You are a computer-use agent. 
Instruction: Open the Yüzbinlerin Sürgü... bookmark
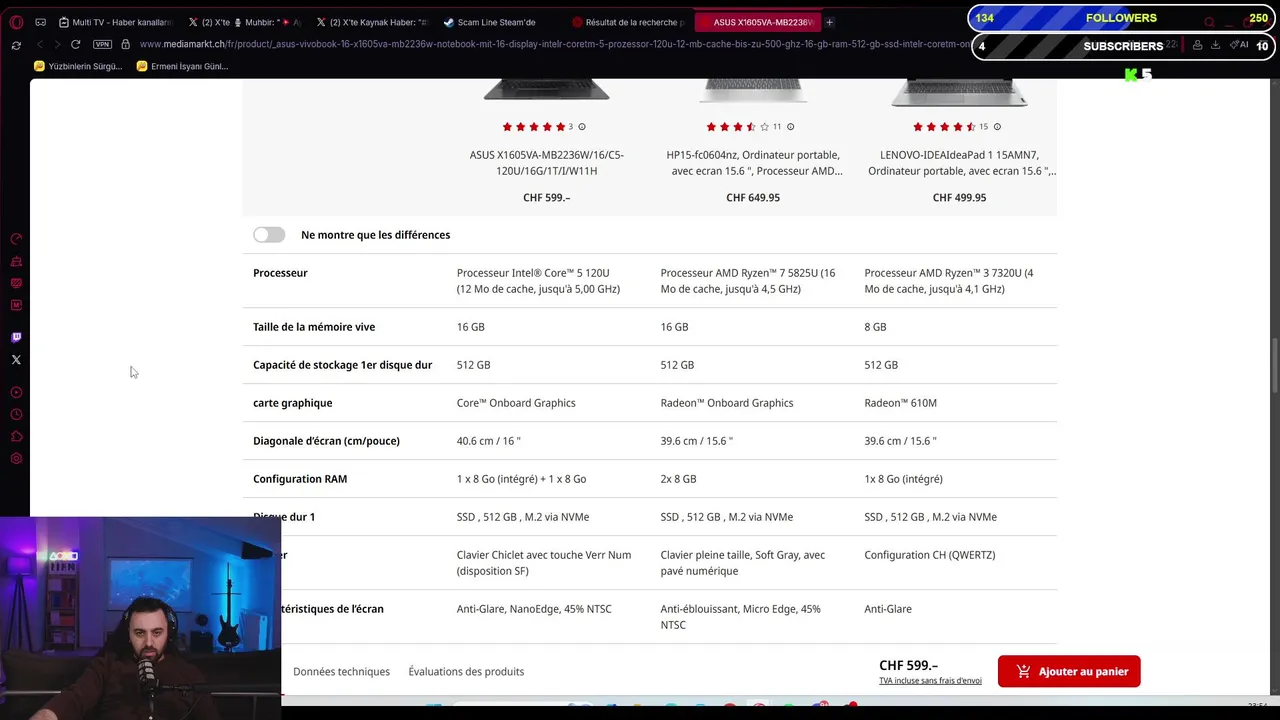pos(78,66)
